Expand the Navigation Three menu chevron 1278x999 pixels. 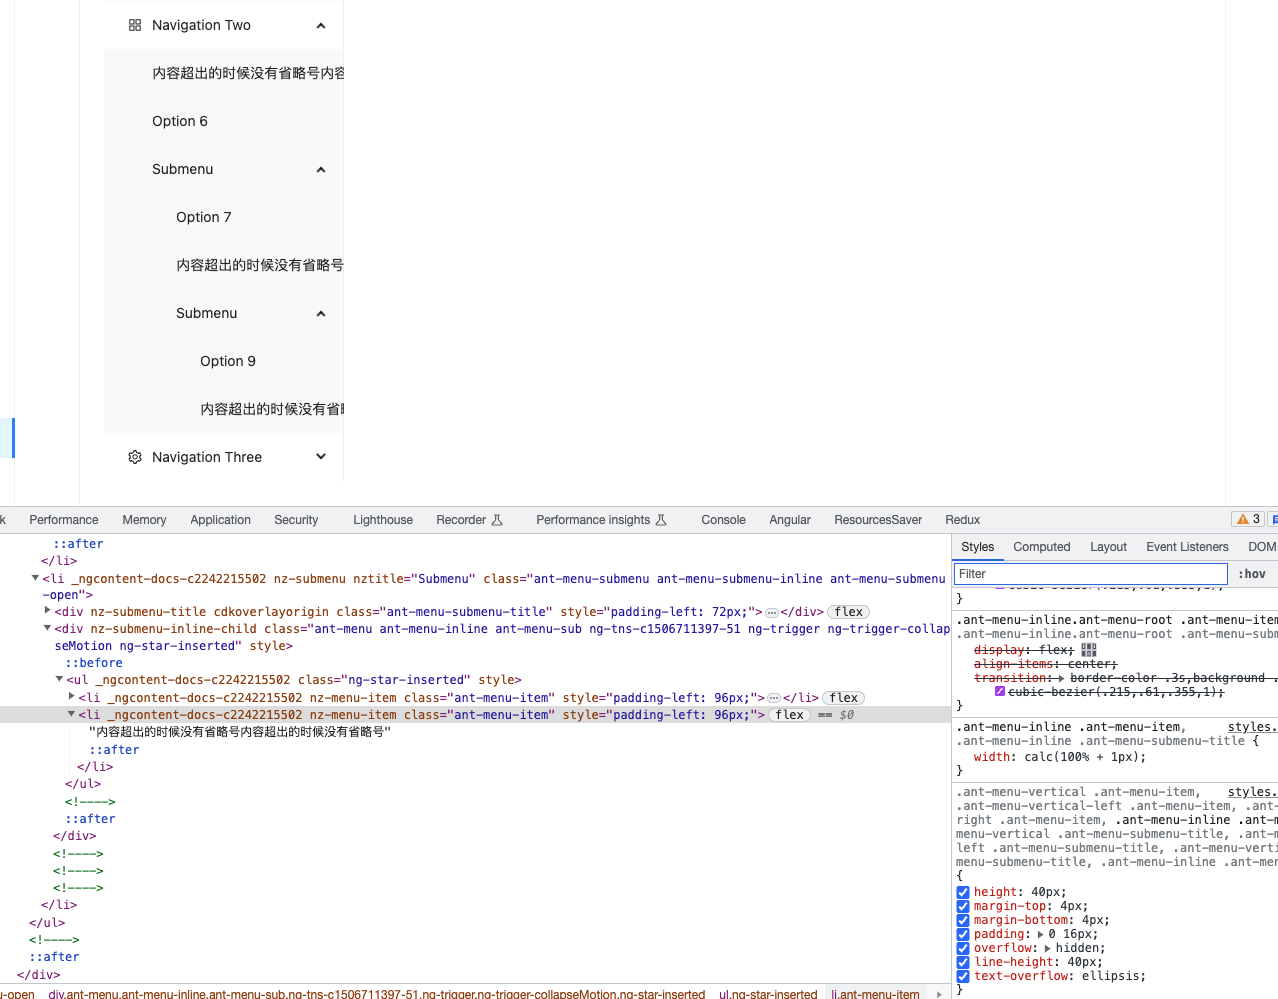(x=320, y=456)
